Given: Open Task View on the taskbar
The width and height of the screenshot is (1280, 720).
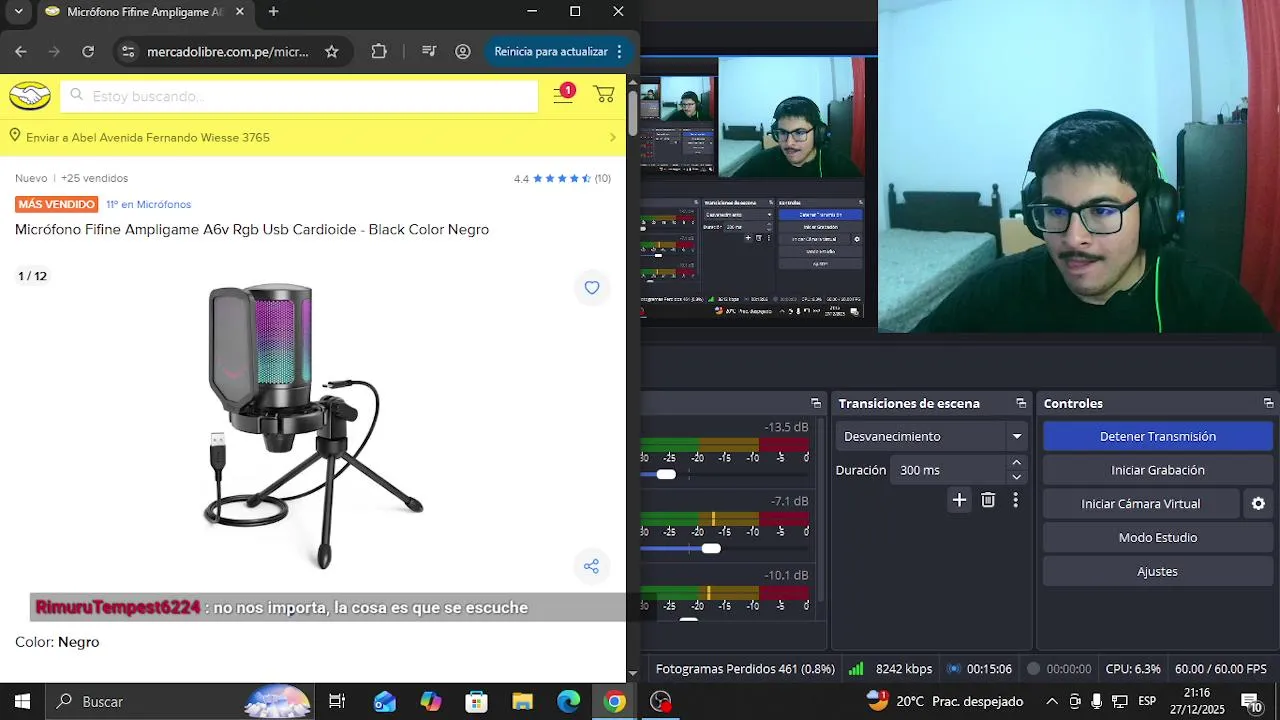Looking at the screenshot, I should point(337,701).
